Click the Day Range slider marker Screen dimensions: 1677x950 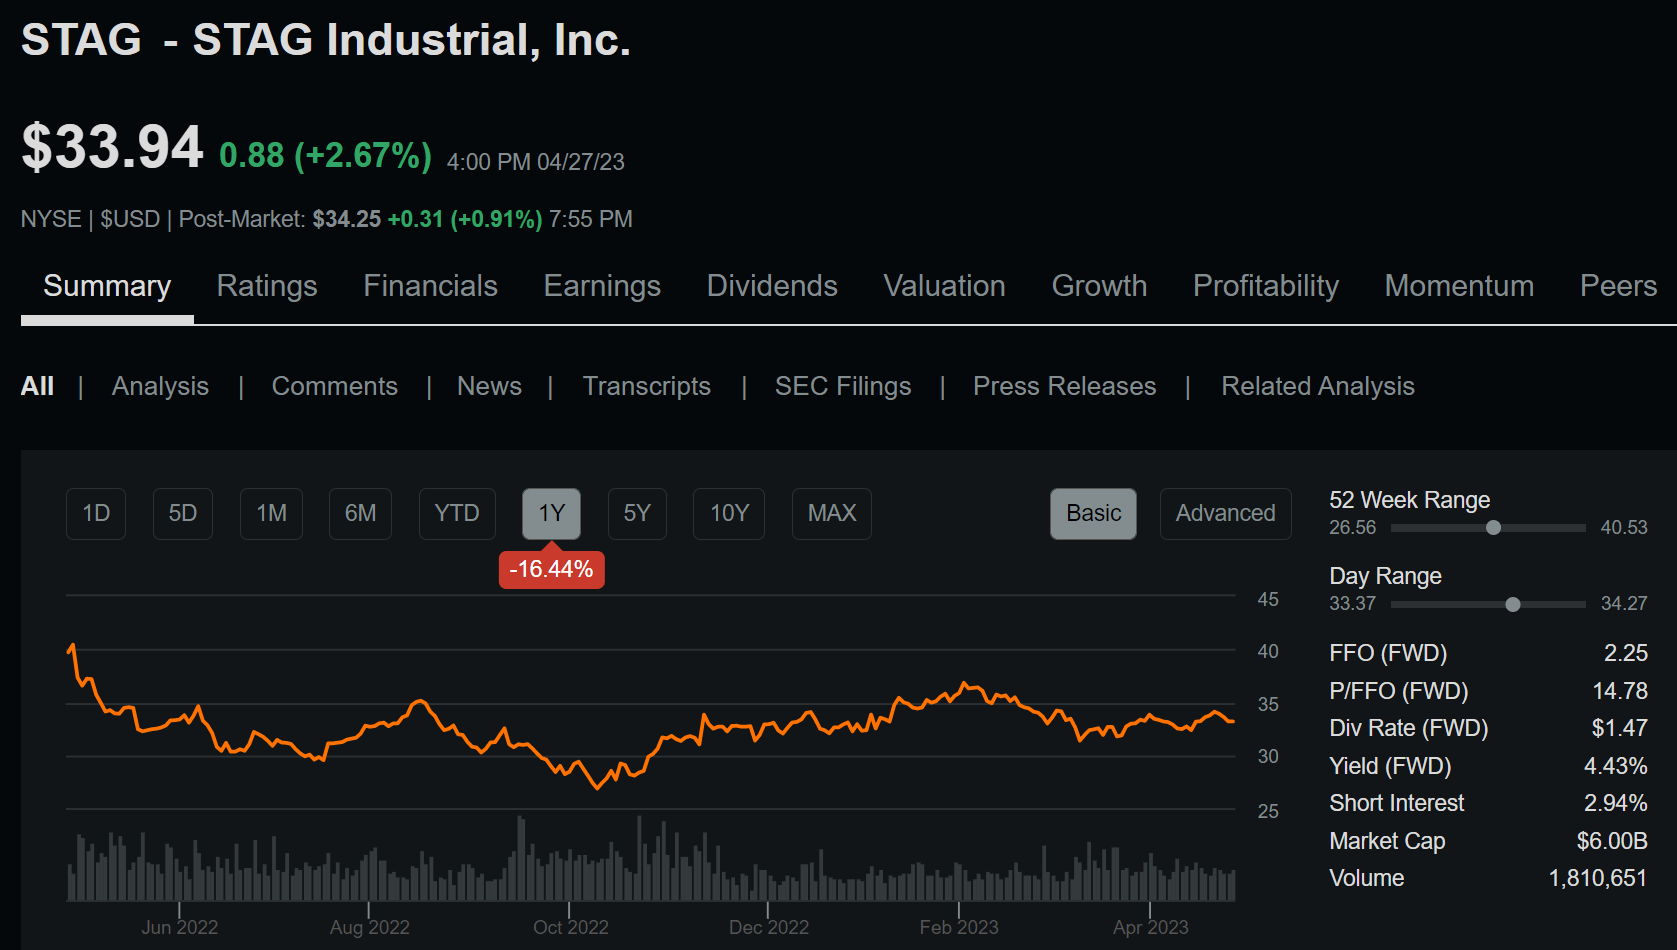pos(1513,604)
